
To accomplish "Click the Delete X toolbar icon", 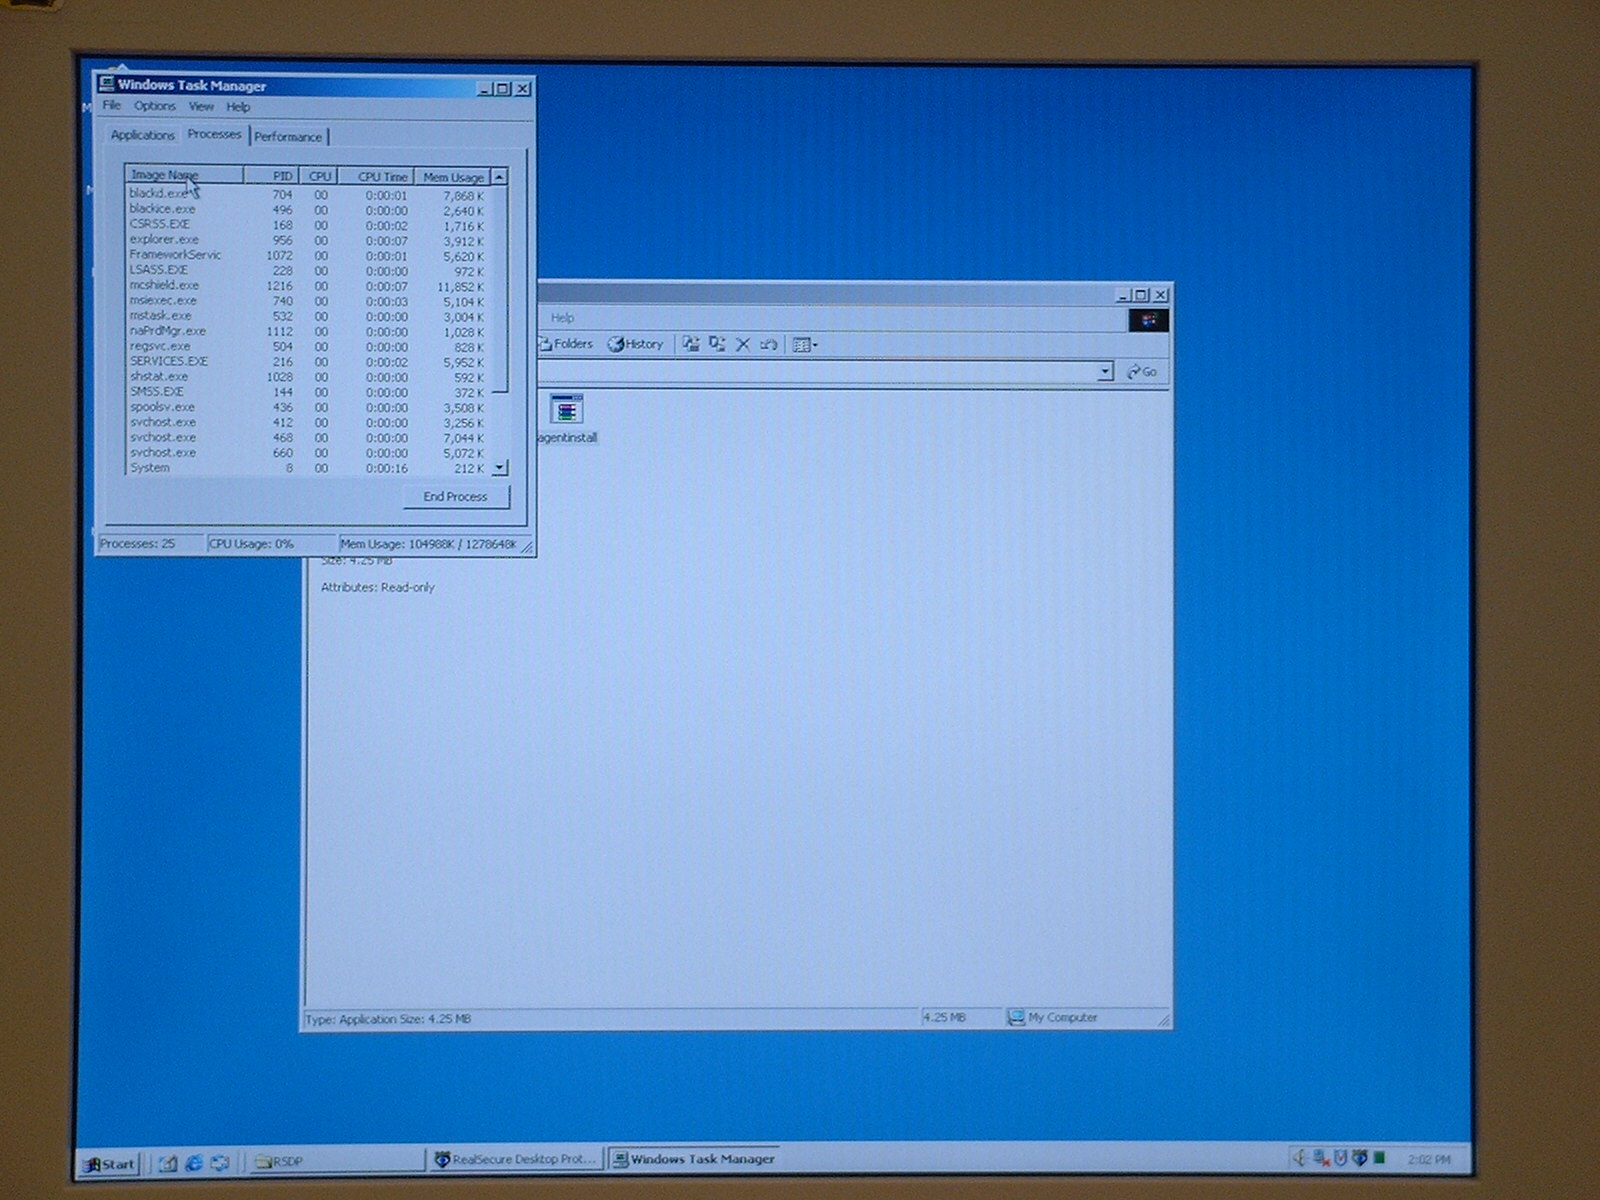I will [x=743, y=344].
